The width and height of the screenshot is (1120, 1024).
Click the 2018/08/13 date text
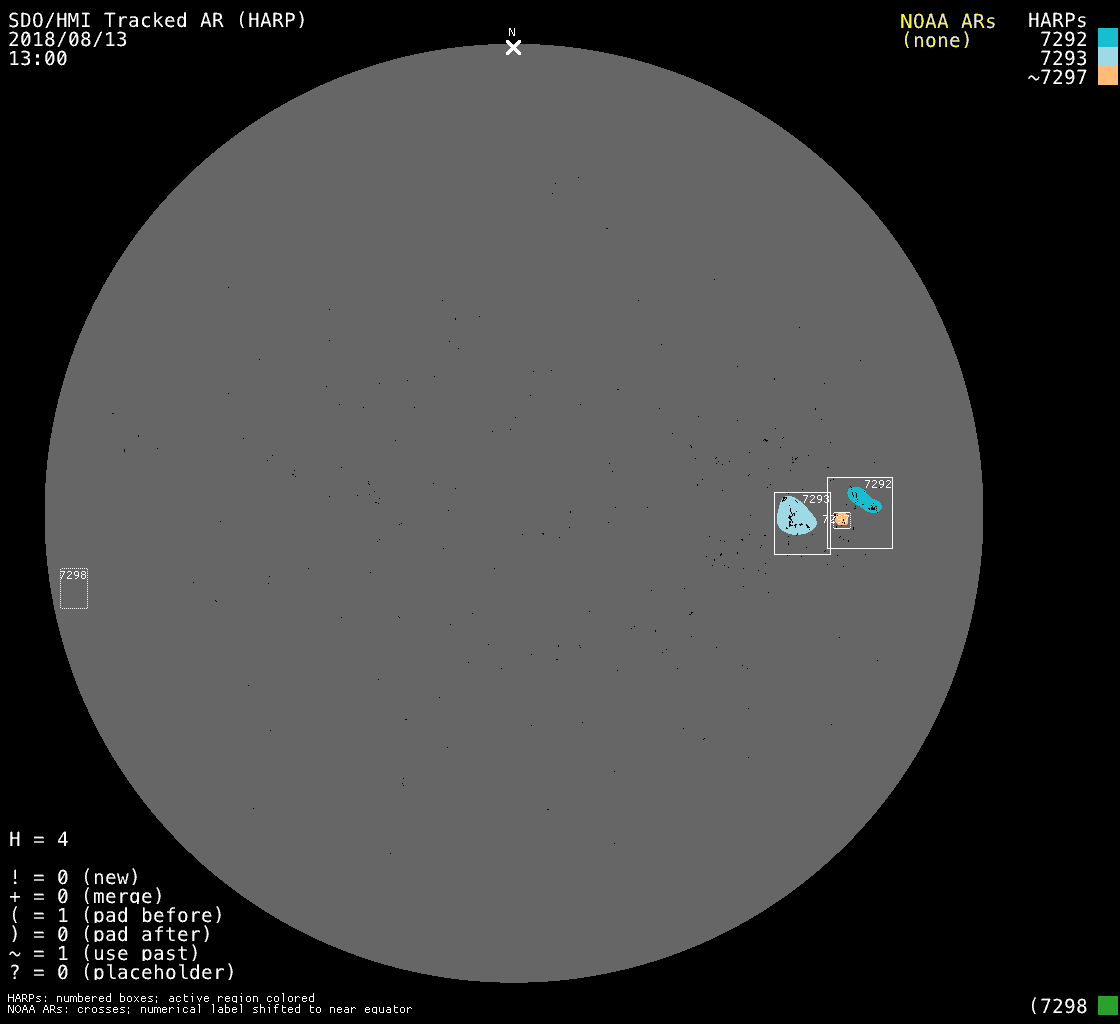tap(68, 40)
